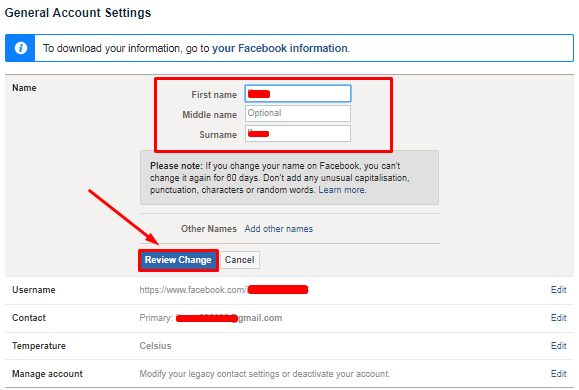Focus the First name input field
579x390 pixels.
click(x=298, y=93)
